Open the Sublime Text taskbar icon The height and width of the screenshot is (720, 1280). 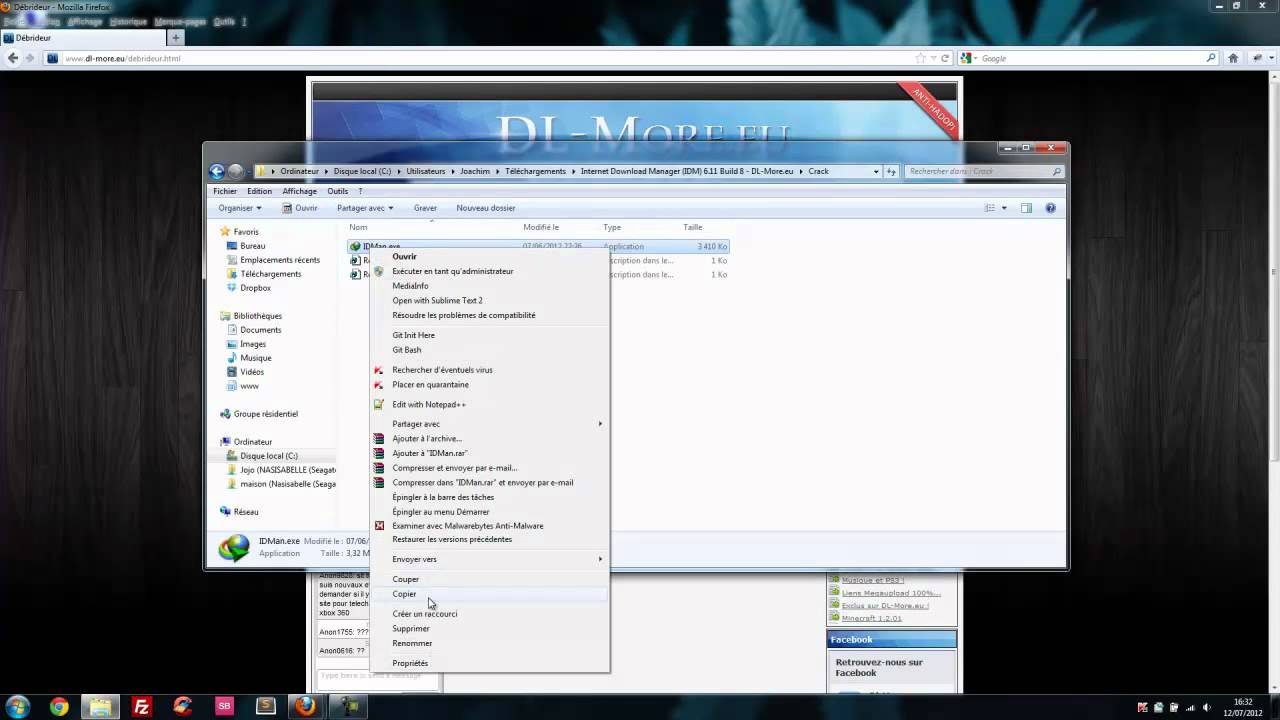point(265,707)
